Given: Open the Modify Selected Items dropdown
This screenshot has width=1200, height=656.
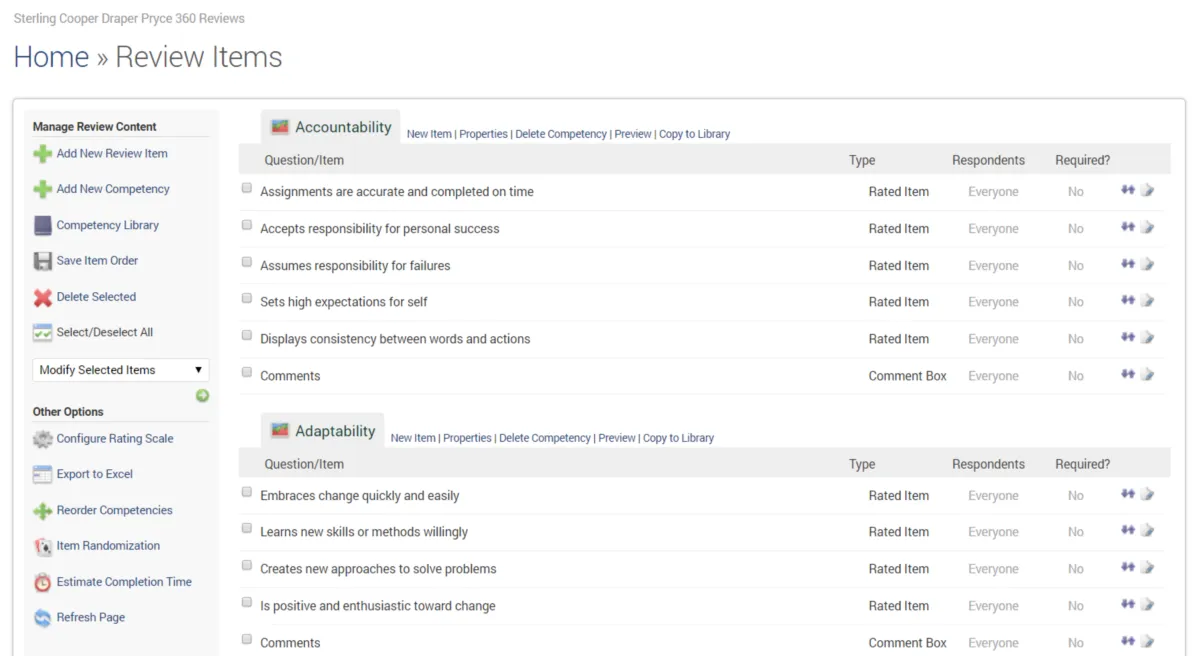Looking at the screenshot, I should [x=120, y=370].
